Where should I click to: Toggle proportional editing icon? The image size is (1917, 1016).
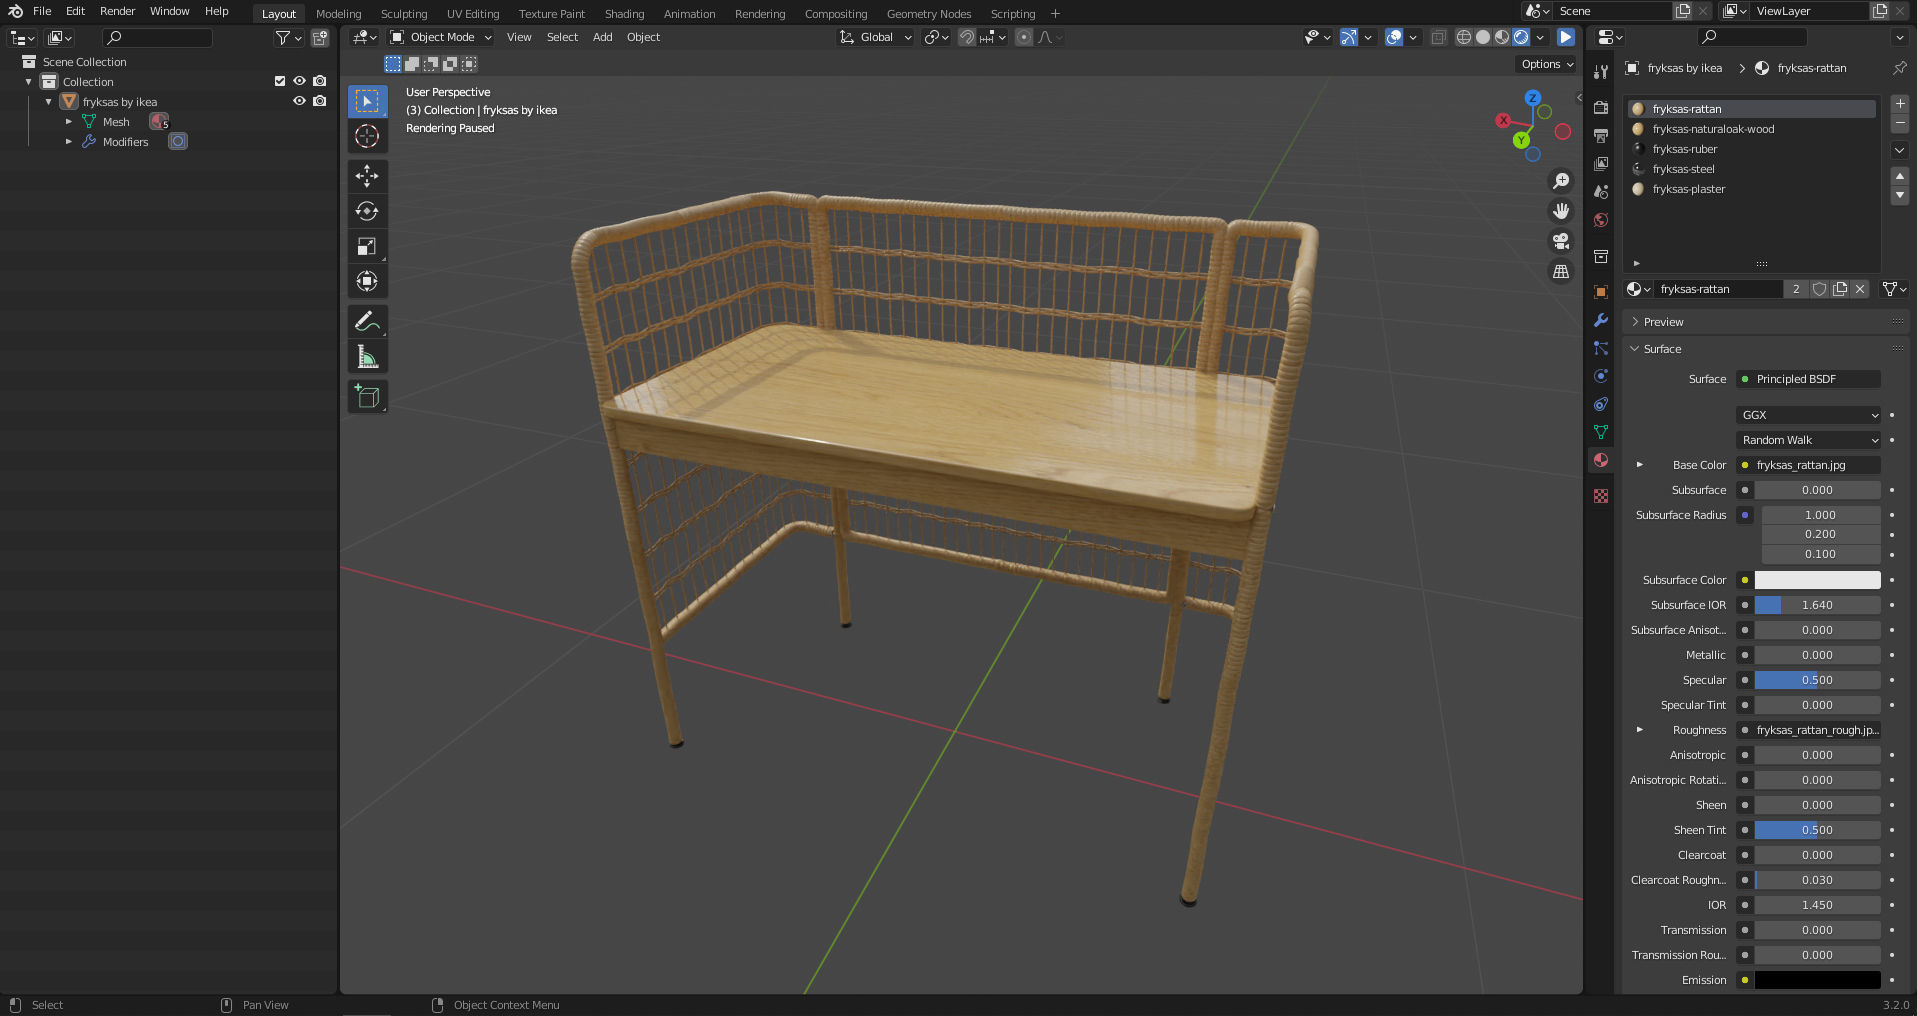(1024, 37)
